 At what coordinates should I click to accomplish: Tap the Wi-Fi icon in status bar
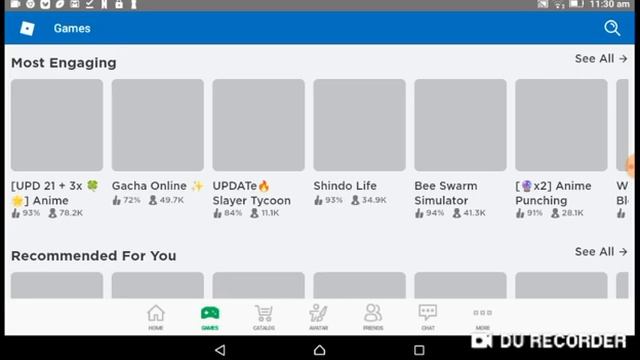pyautogui.click(x=559, y=4)
